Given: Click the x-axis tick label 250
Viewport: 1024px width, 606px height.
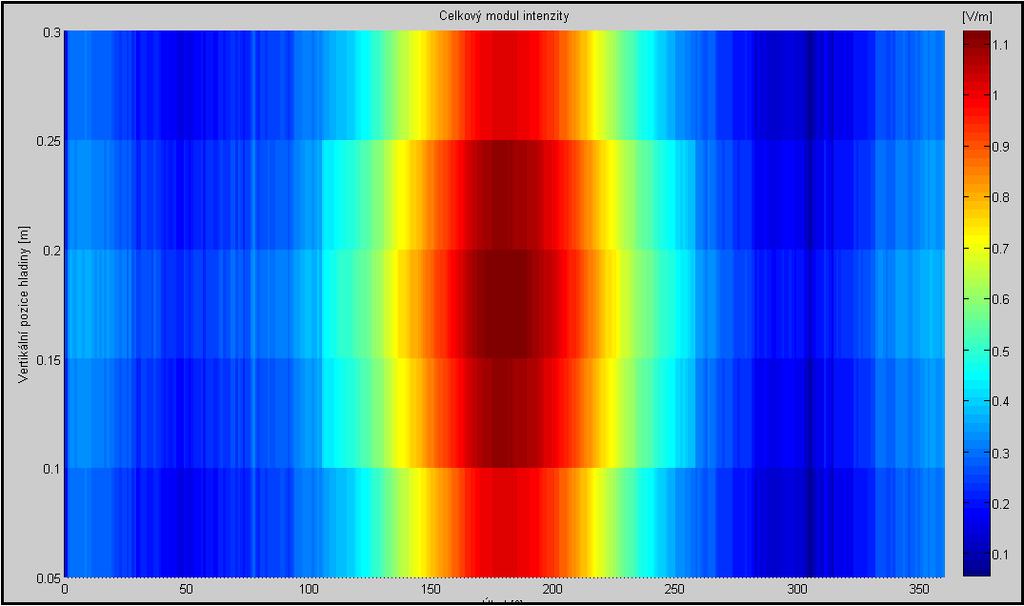Looking at the screenshot, I should tap(675, 590).
